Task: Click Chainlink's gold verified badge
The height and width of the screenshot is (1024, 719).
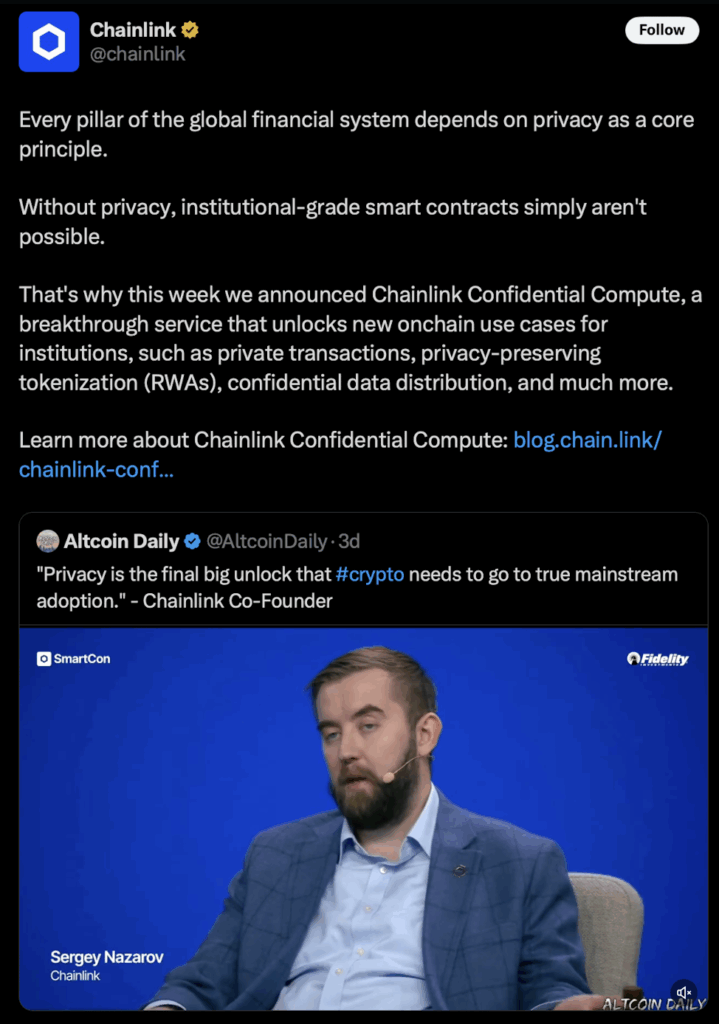Action: (x=187, y=29)
